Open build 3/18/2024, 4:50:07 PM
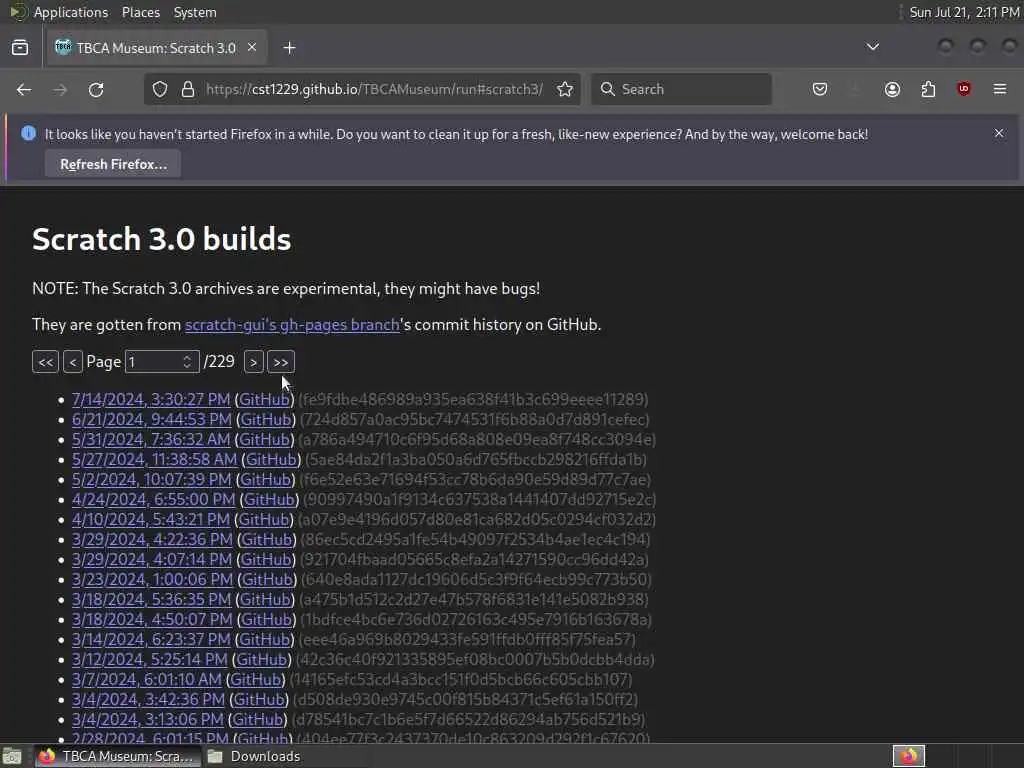Viewport: 1024px width, 768px height. [152, 619]
